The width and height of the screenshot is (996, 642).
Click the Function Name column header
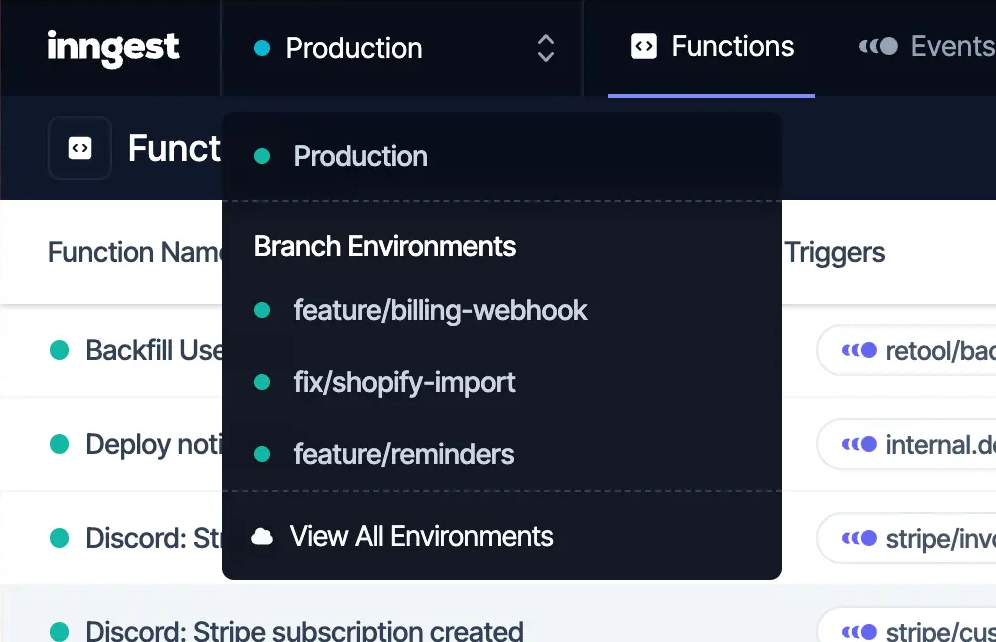(135, 252)
